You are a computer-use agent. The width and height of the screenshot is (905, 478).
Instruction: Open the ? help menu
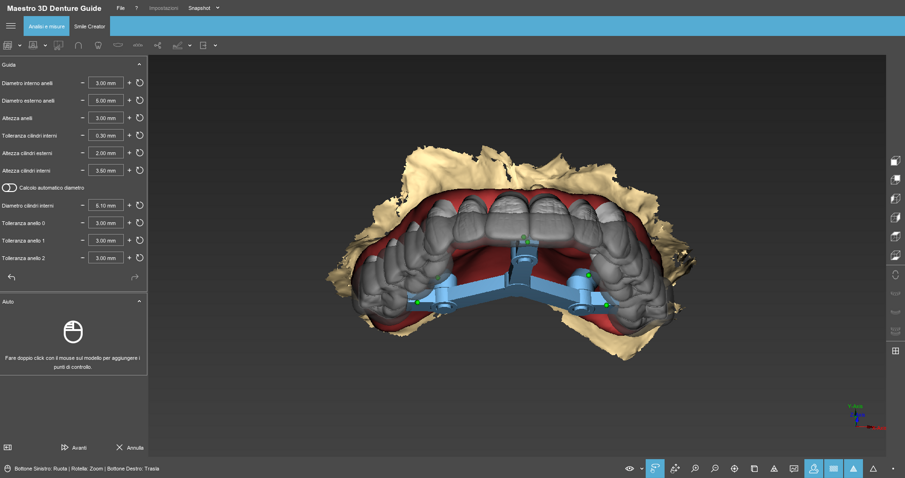(x=136, y=8)
